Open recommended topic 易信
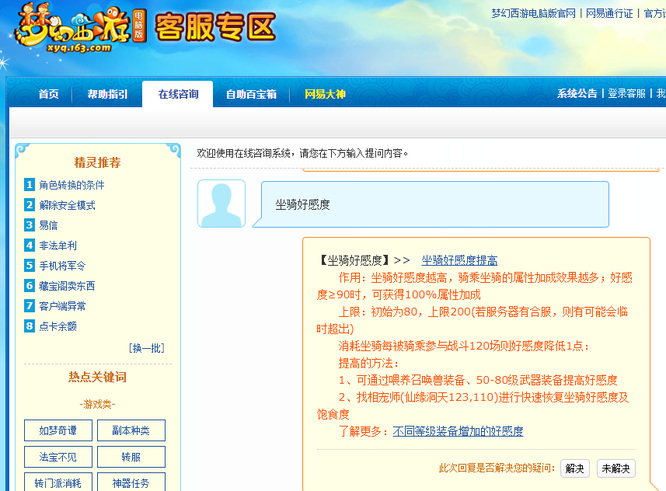 [x=48, y=225]
